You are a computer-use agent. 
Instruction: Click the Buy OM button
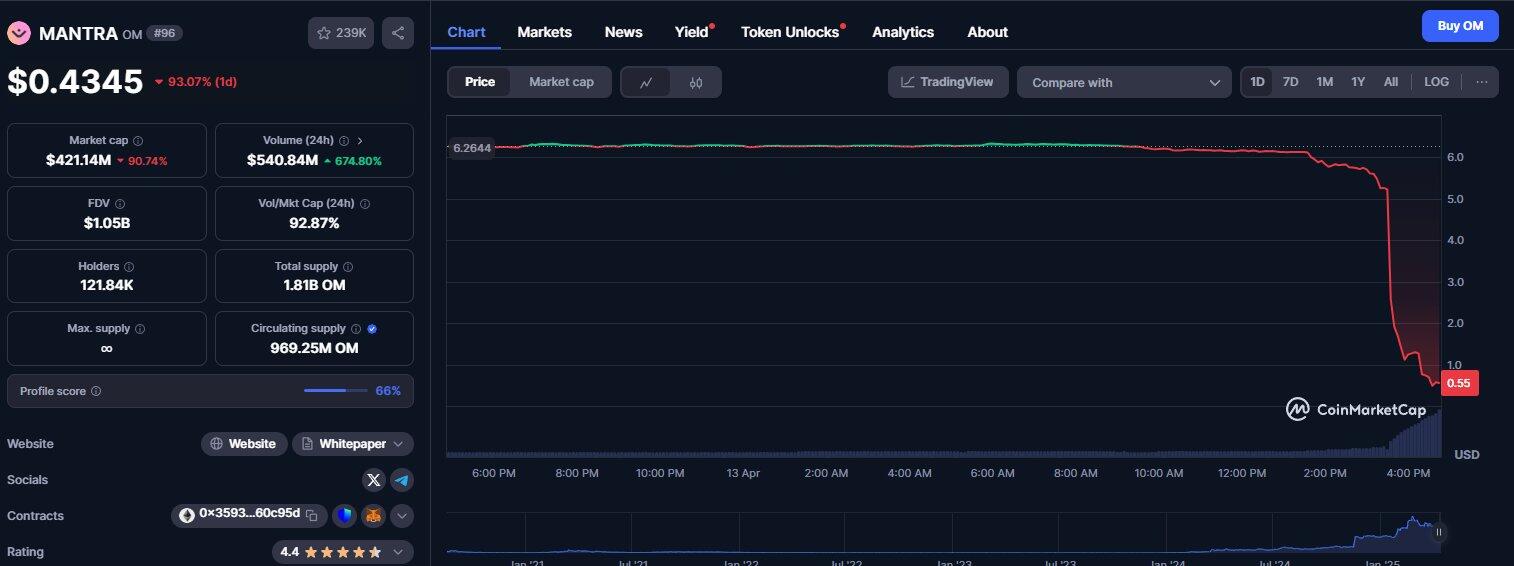point(1460,26)
